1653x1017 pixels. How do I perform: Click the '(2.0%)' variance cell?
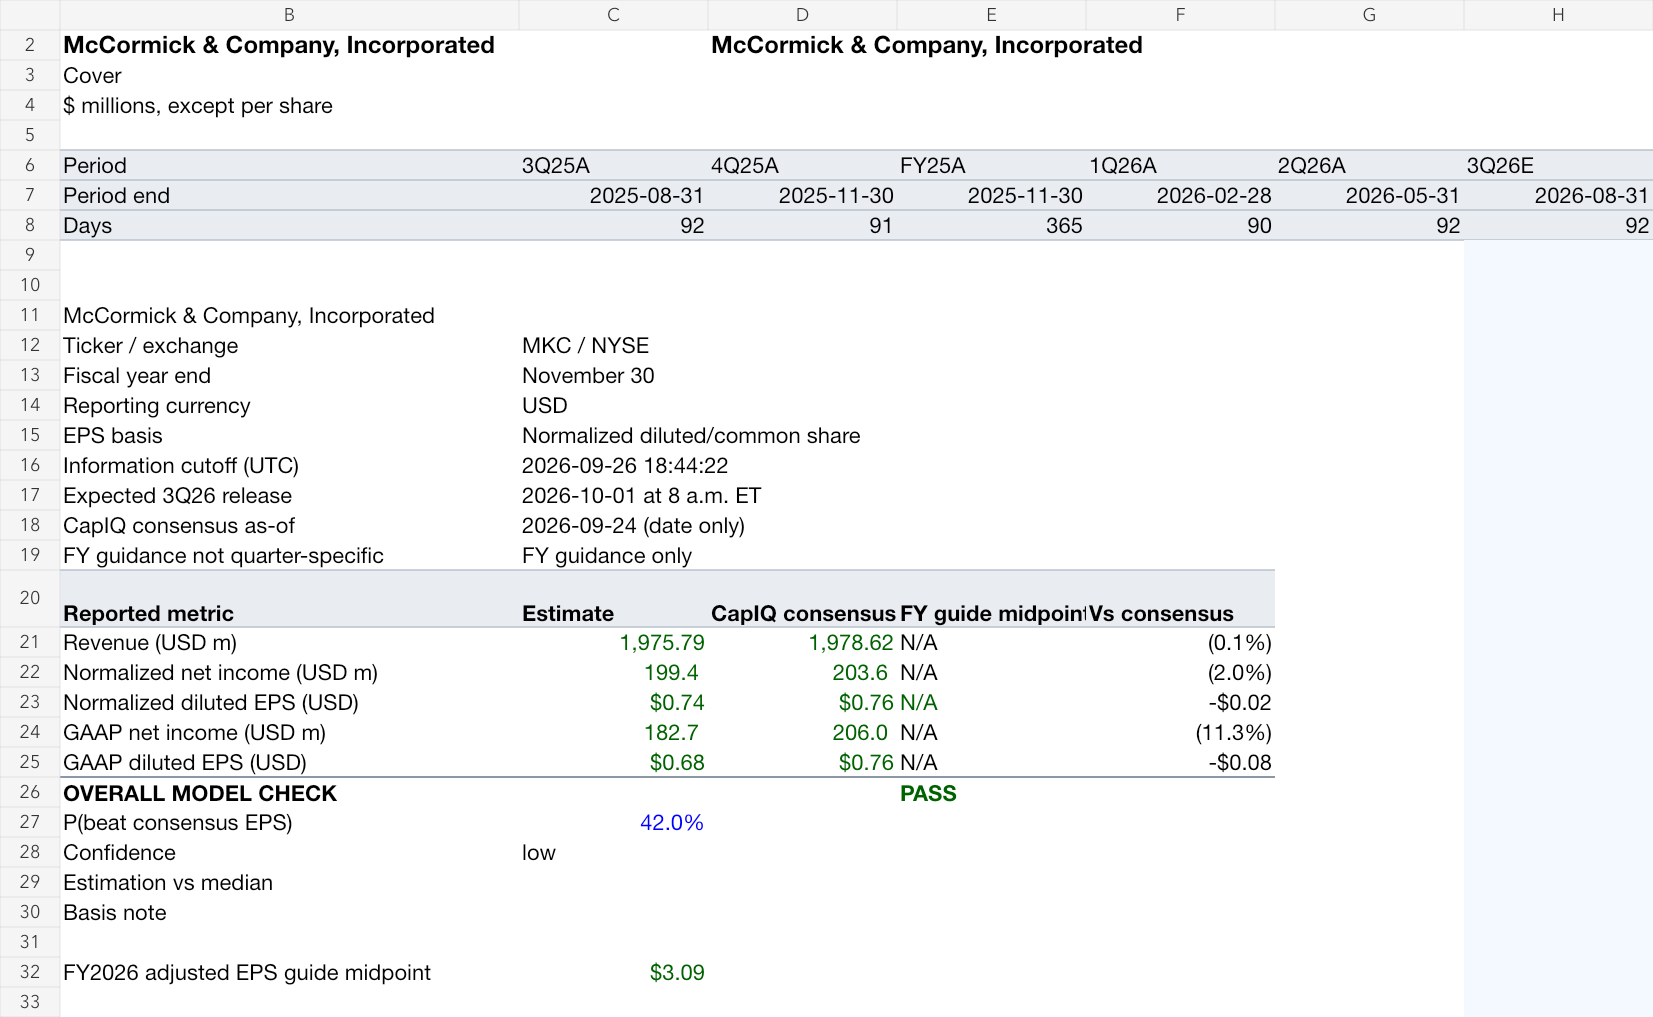click(1180, 672)
